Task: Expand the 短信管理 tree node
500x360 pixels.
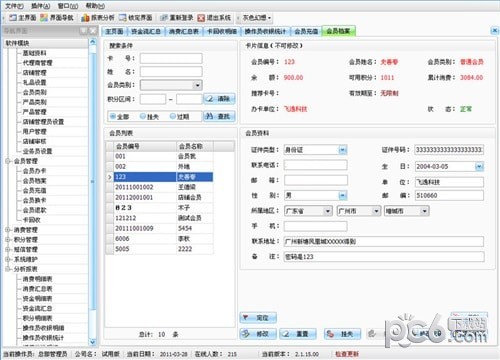Action: (x=8, y=250)
